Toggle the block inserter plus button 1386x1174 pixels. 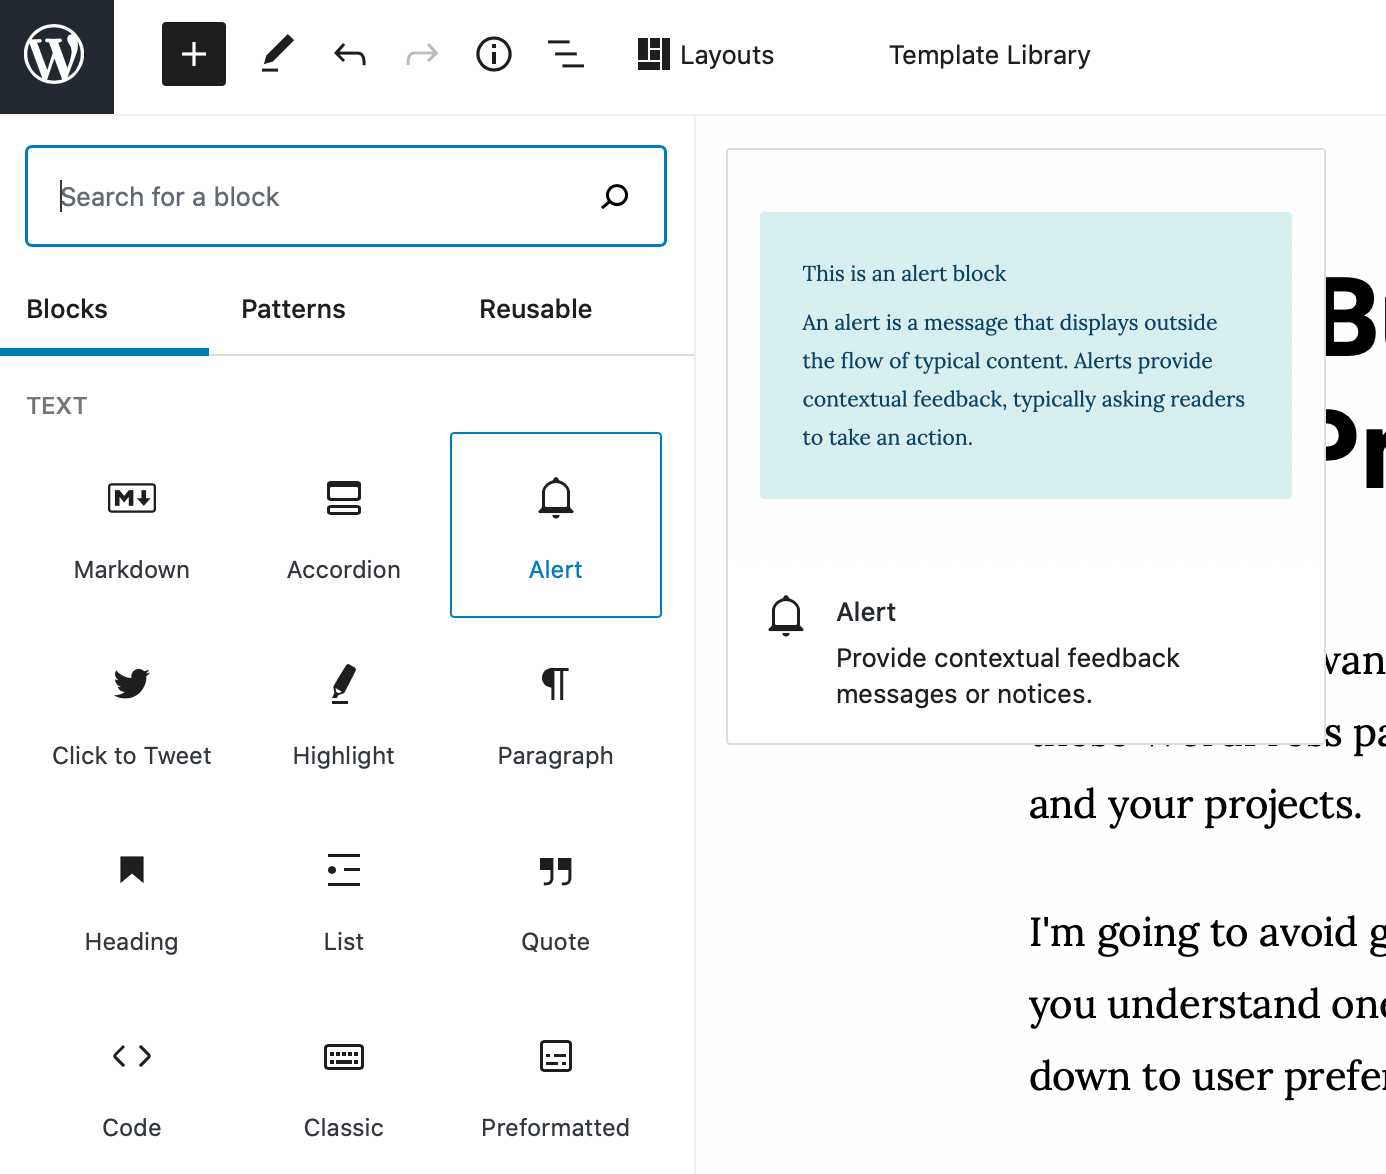click(193, 54)
